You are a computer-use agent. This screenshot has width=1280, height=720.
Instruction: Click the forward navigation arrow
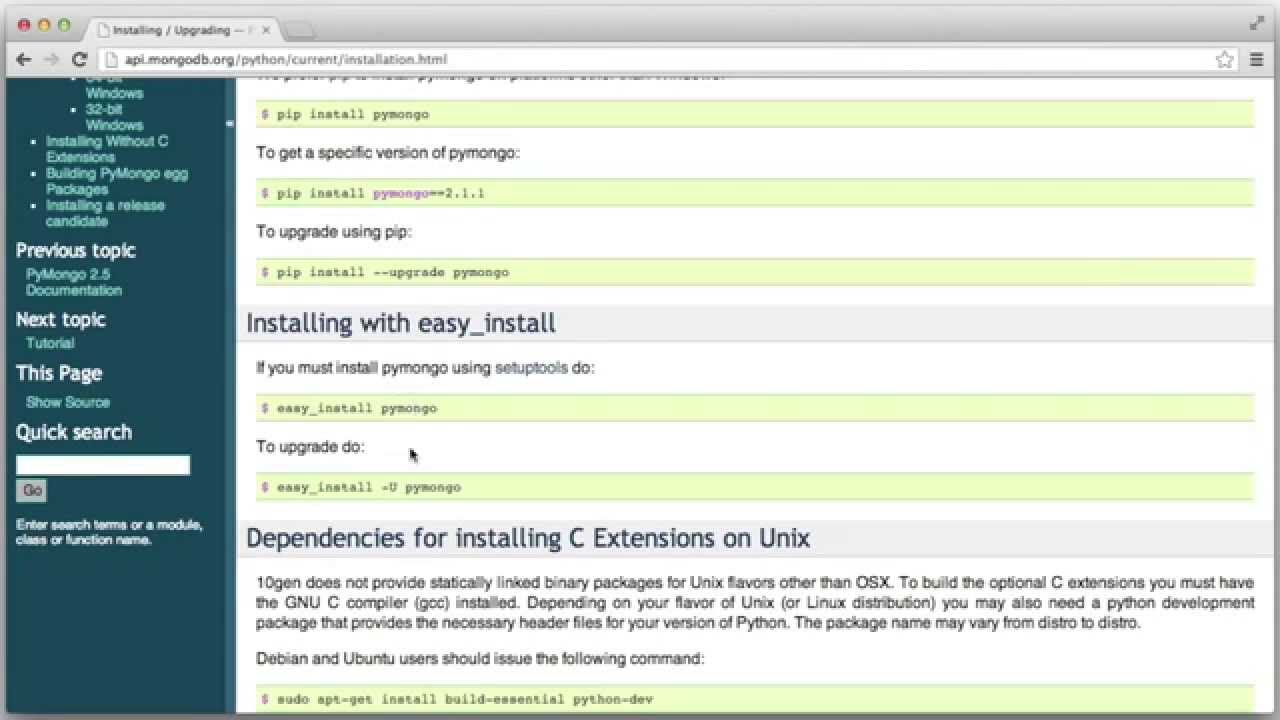52,59
